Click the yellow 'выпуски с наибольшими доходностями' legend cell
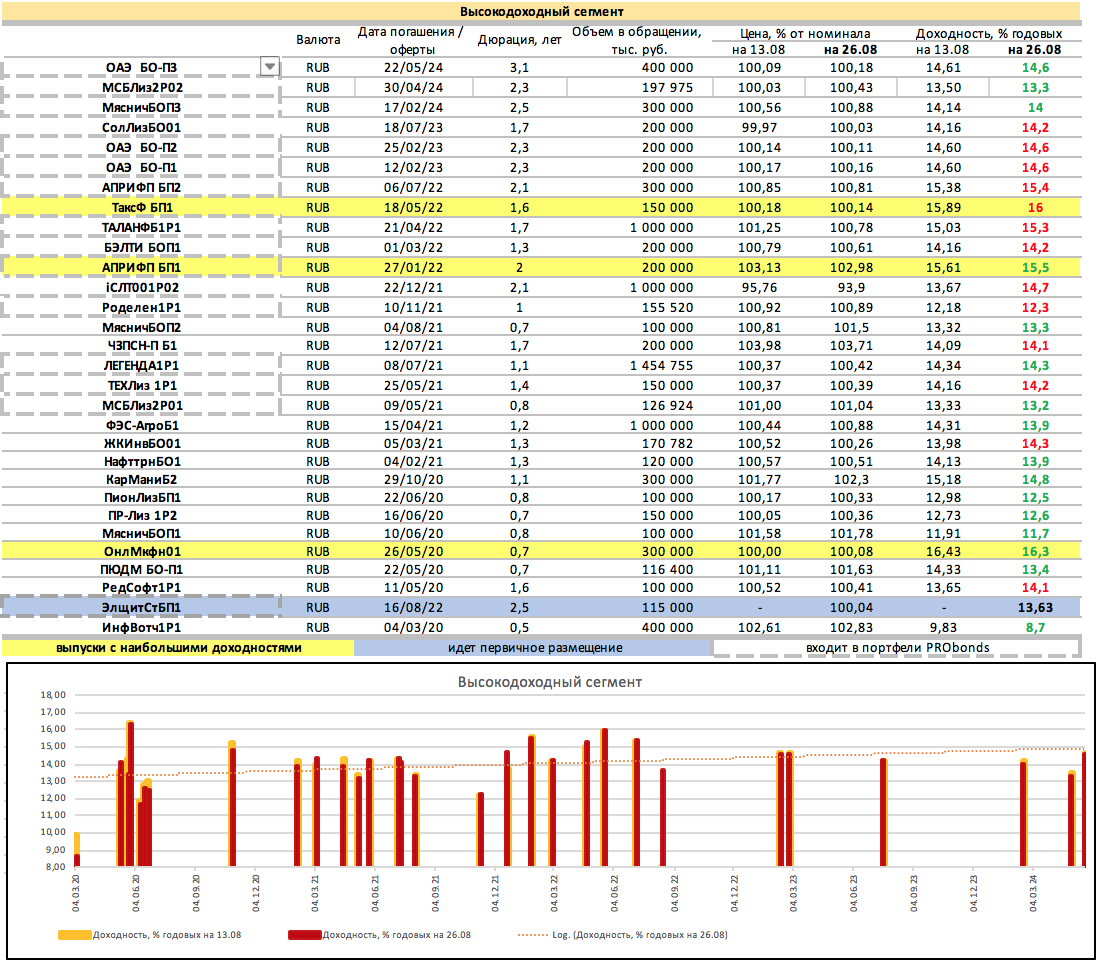The height and width of the screenshot is (962, 1100). (x=177, y=647)
